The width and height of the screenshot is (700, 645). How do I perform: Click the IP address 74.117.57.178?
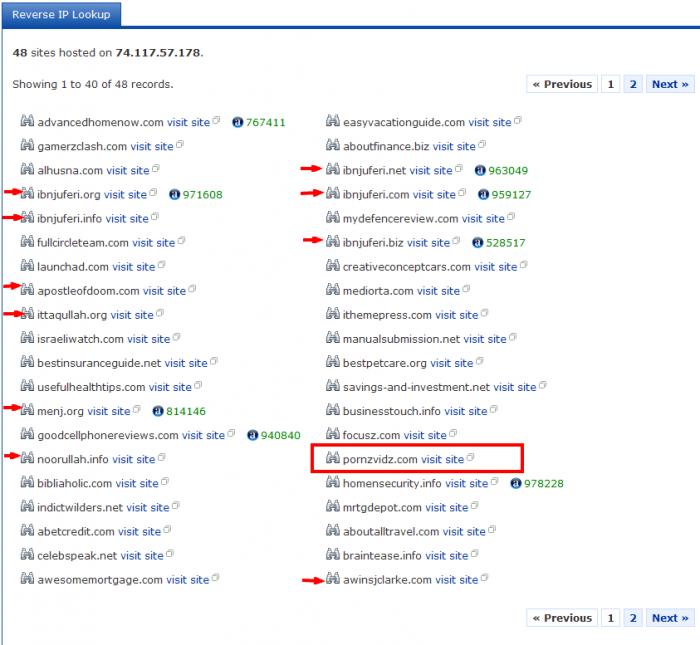[x=158, y=53]
